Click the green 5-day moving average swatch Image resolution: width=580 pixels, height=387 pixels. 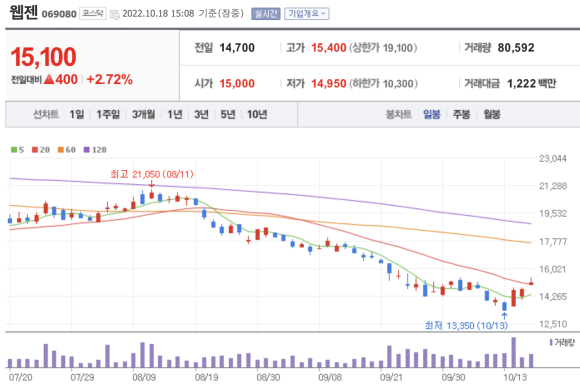click(x=14, y=150)
